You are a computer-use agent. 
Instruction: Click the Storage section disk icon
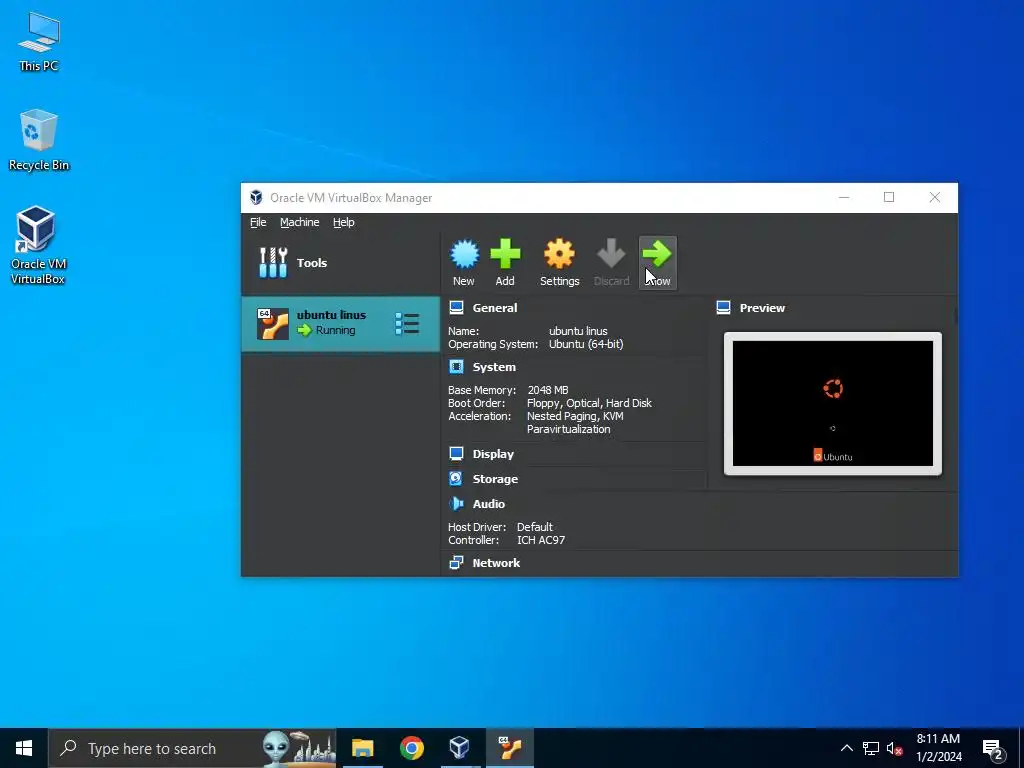(456, 479)
